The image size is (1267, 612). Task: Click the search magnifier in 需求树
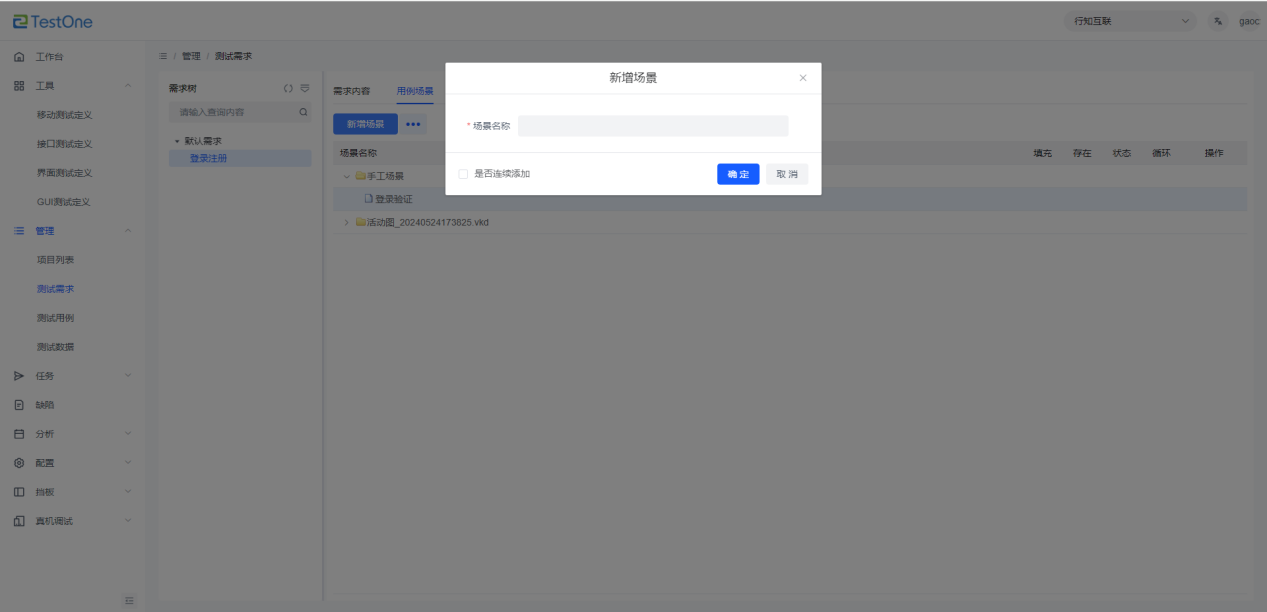coord(304,113)
